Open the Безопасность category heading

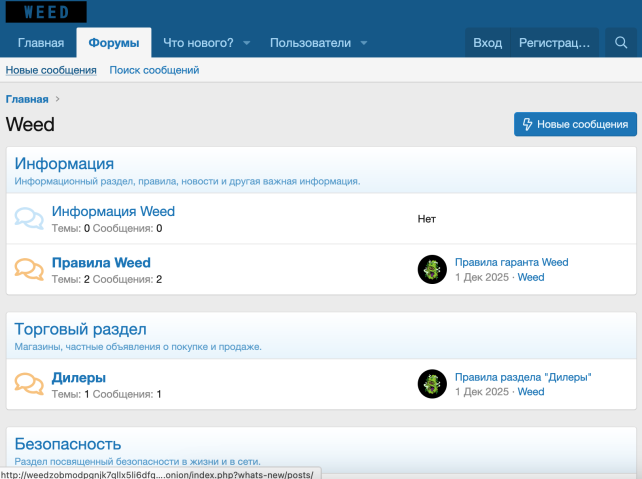[68, 444]
